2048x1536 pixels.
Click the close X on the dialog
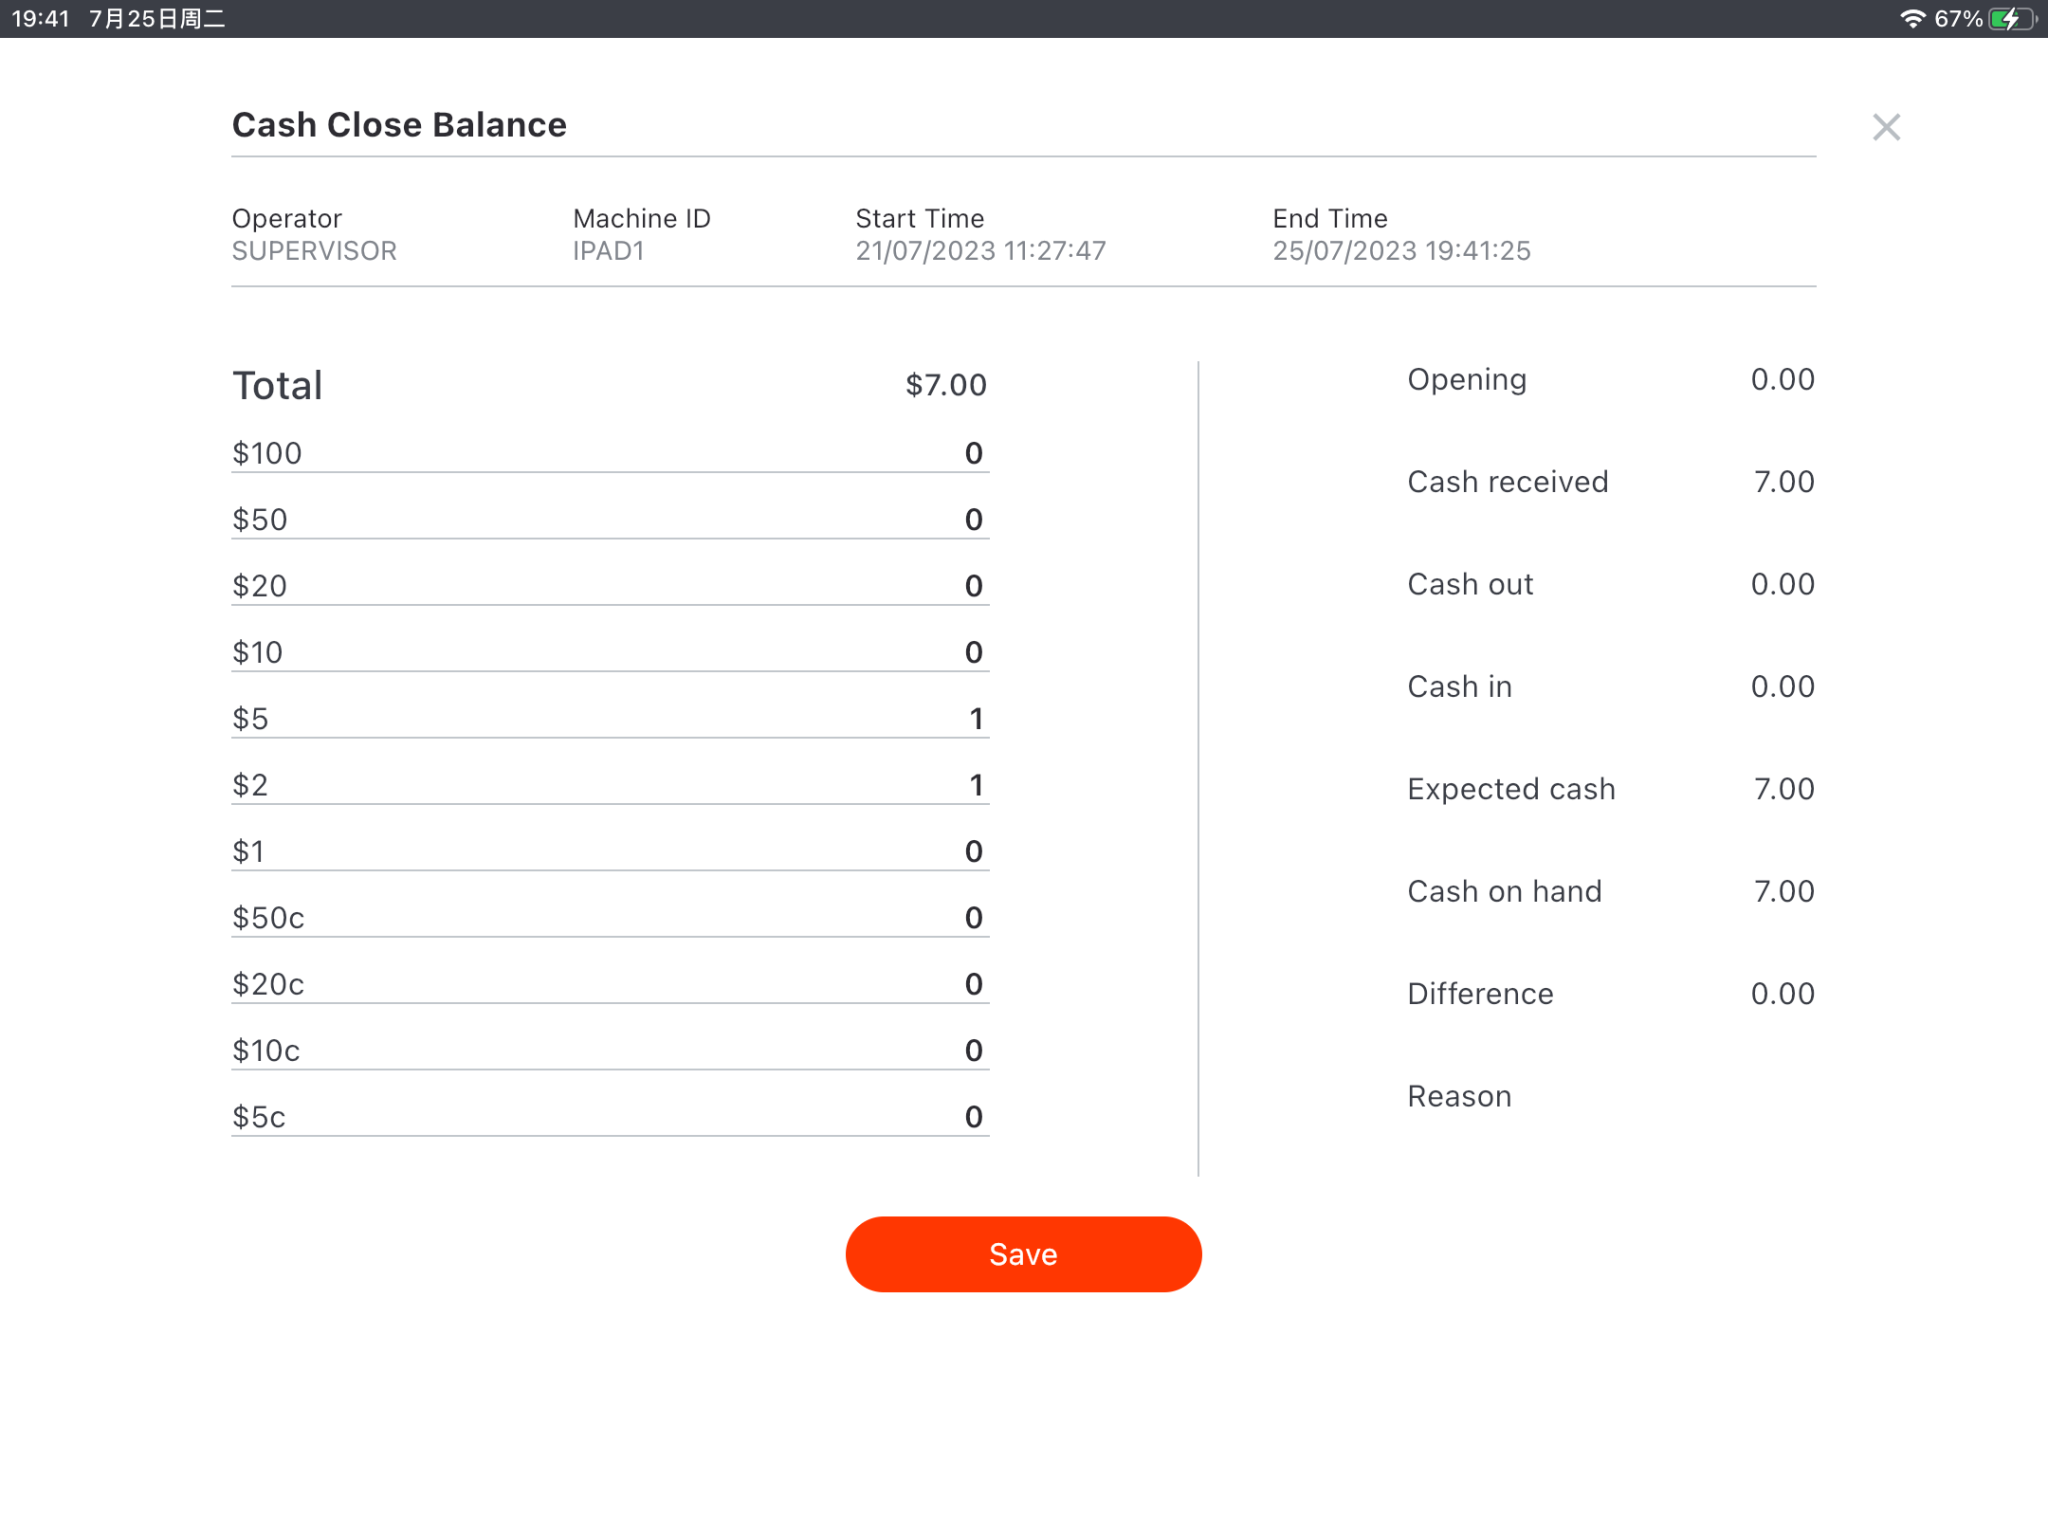pos(1885,127)
